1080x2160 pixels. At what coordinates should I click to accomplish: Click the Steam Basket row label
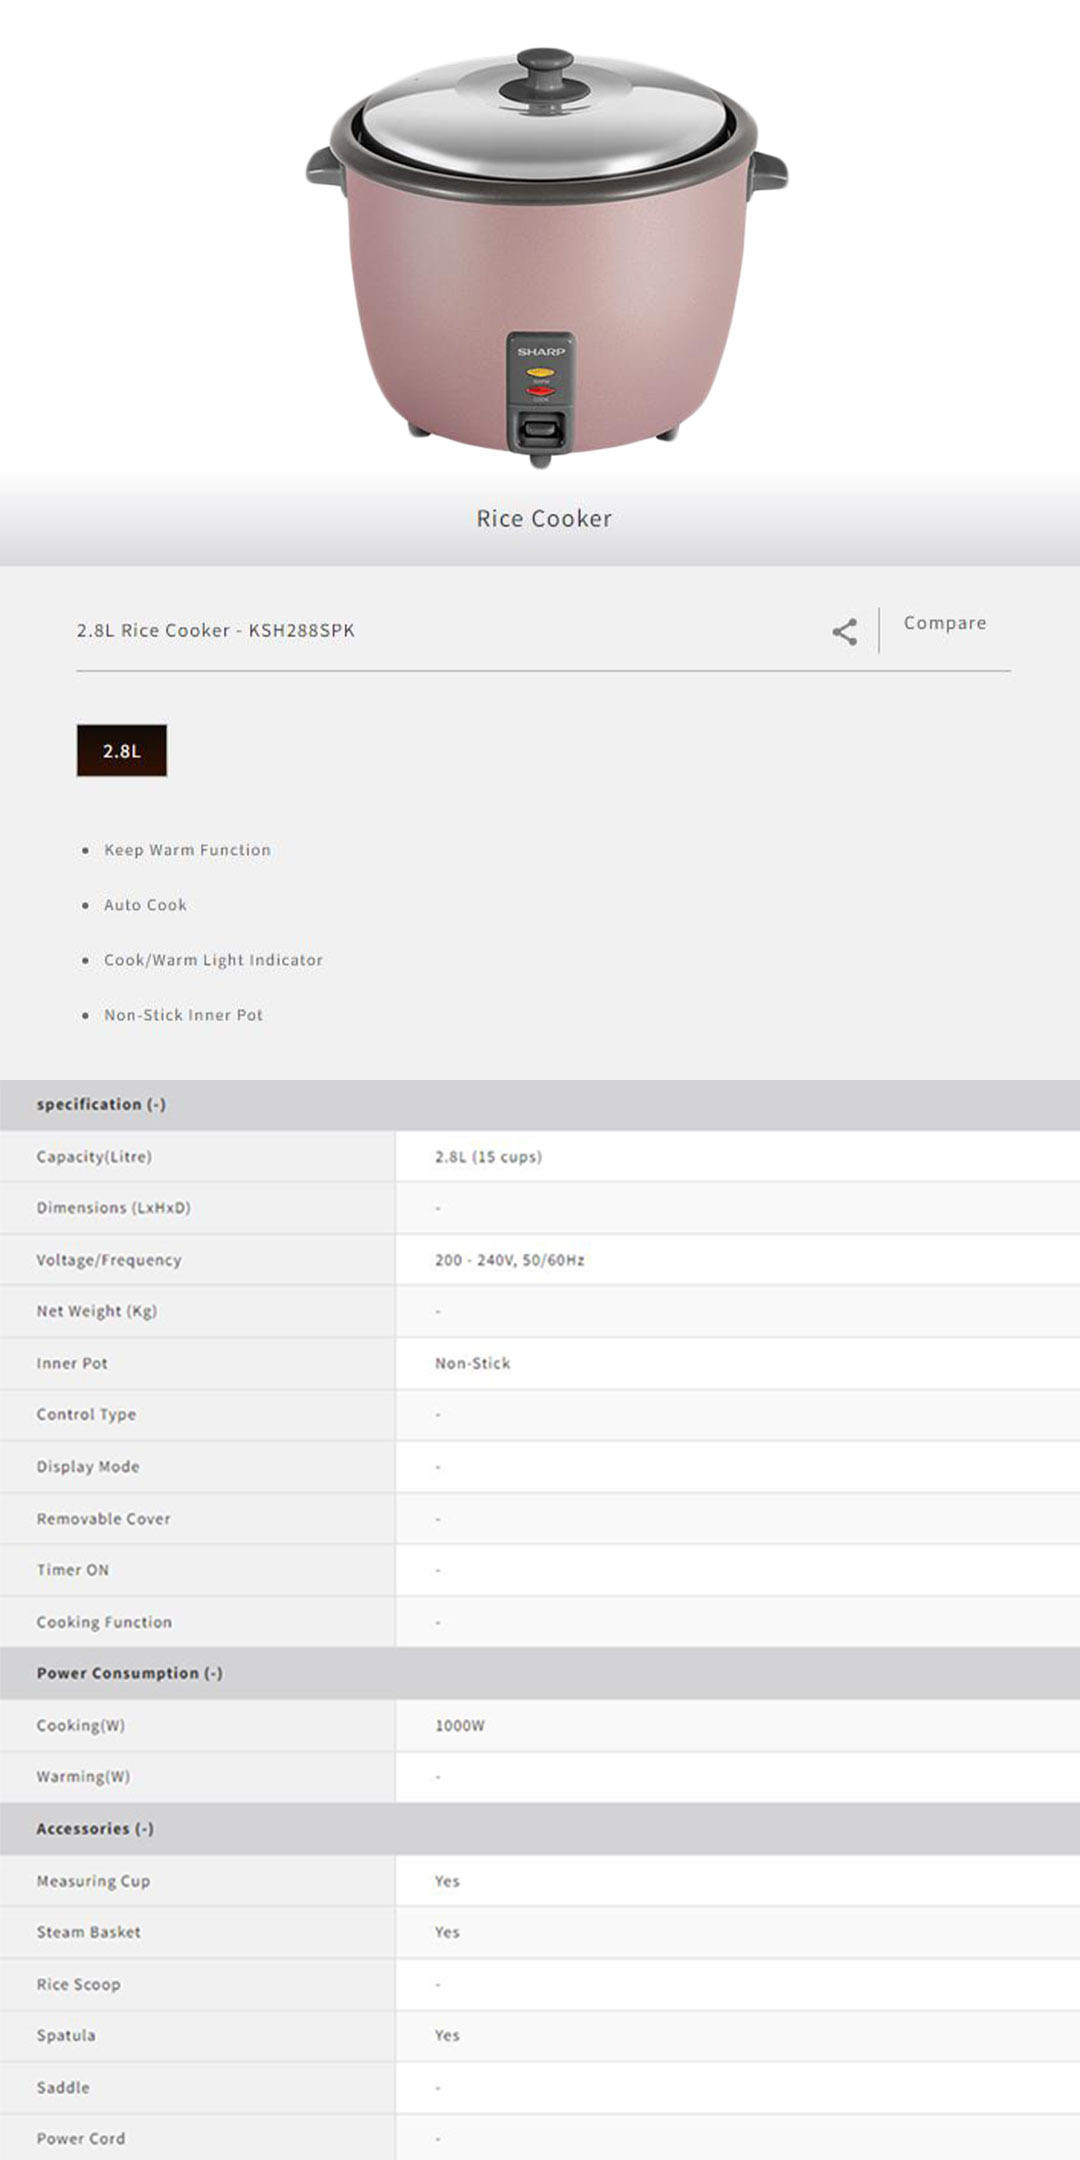[88, 1932]
